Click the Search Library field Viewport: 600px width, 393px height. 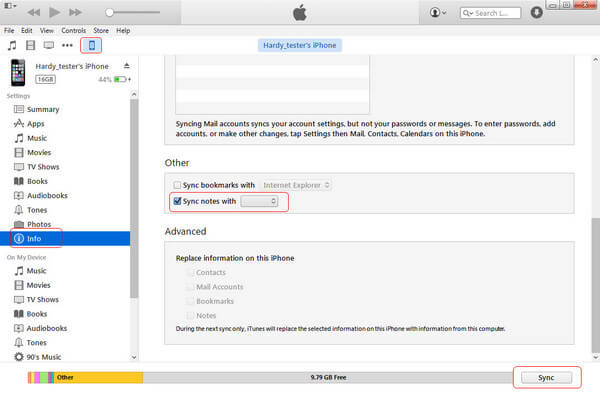(490, 13)
